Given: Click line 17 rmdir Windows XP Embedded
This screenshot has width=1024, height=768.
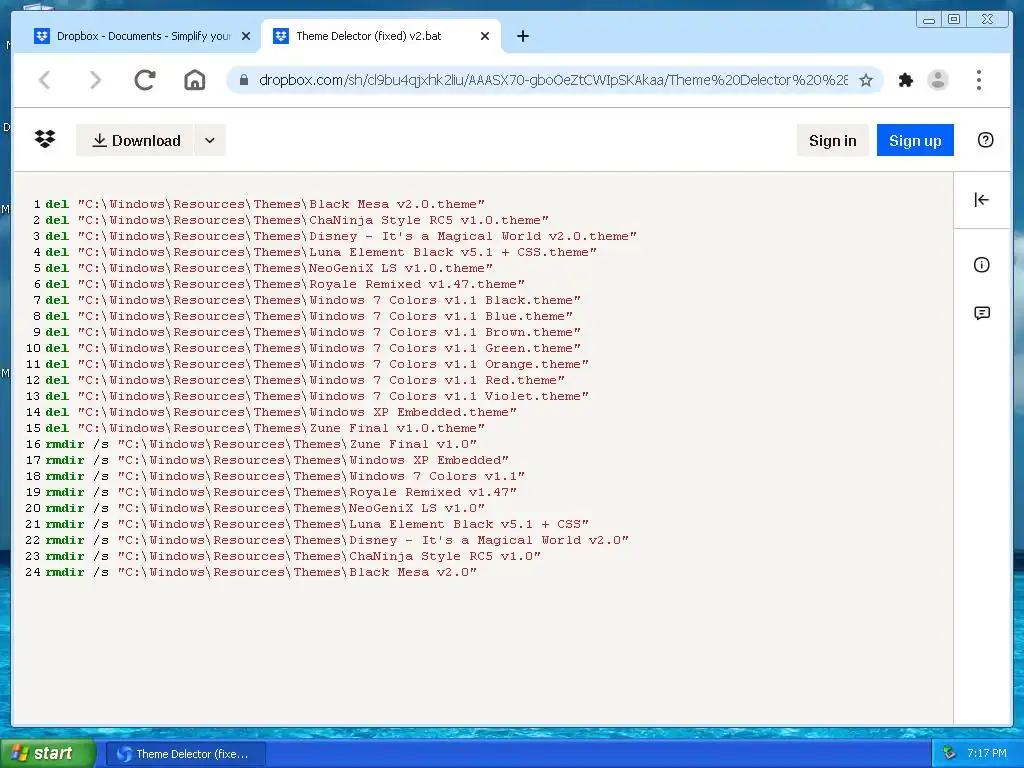Looking at the screenshot, I should point(277,460).
